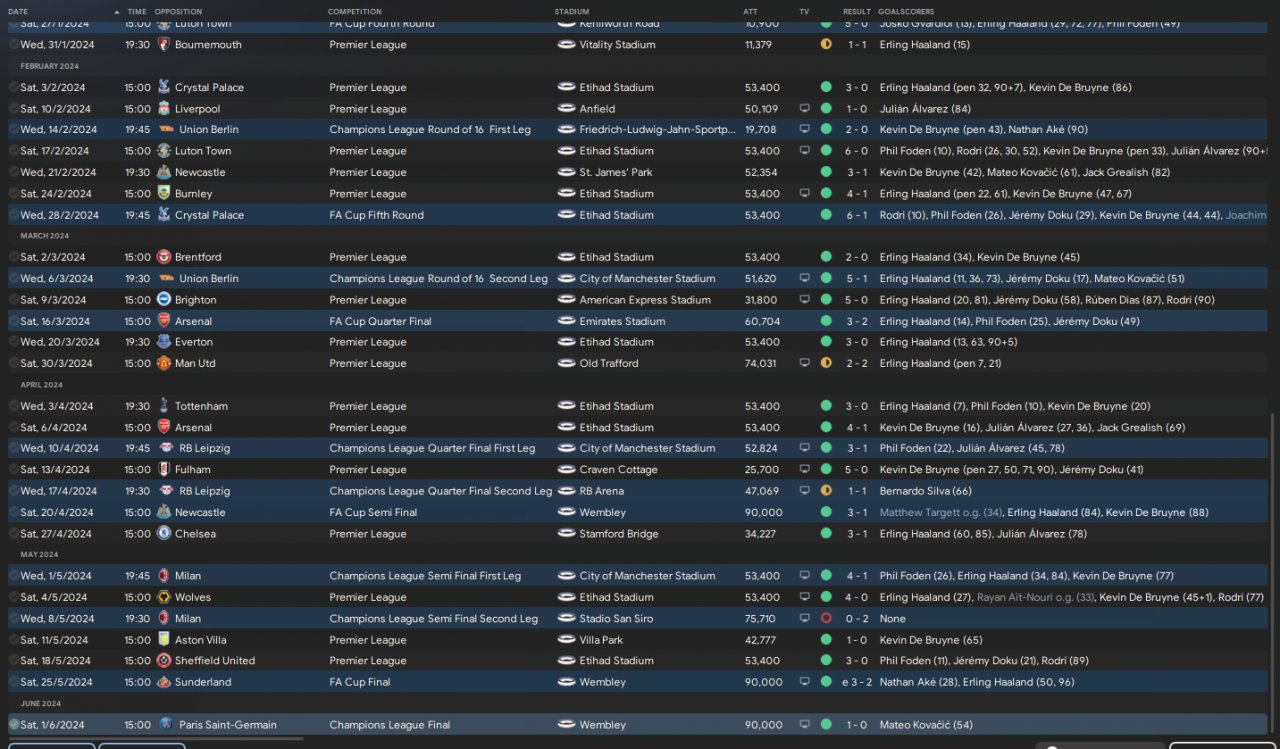Click the Emirates Stadium name
Viewport: 1280px width, 749px height.
[x=622, y=322]
